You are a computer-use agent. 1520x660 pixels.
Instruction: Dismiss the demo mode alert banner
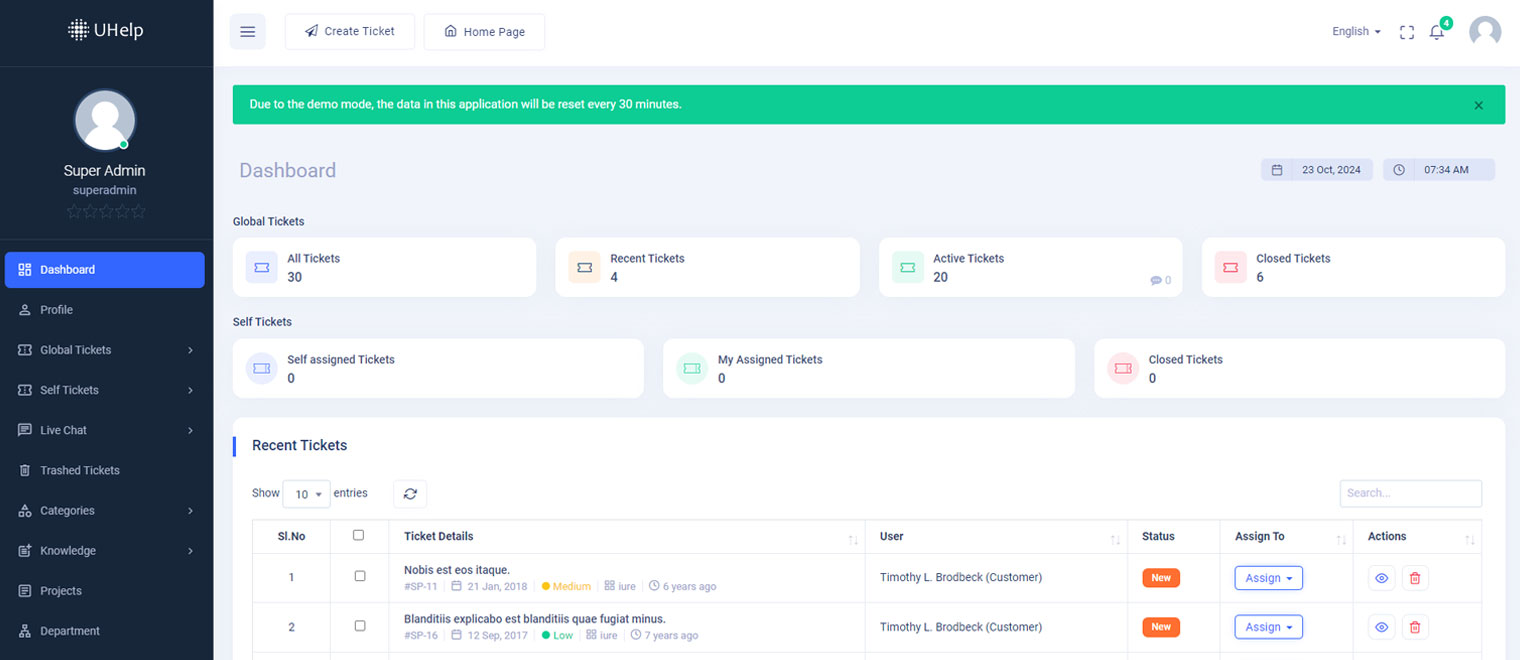click(x=1478, y=105)
